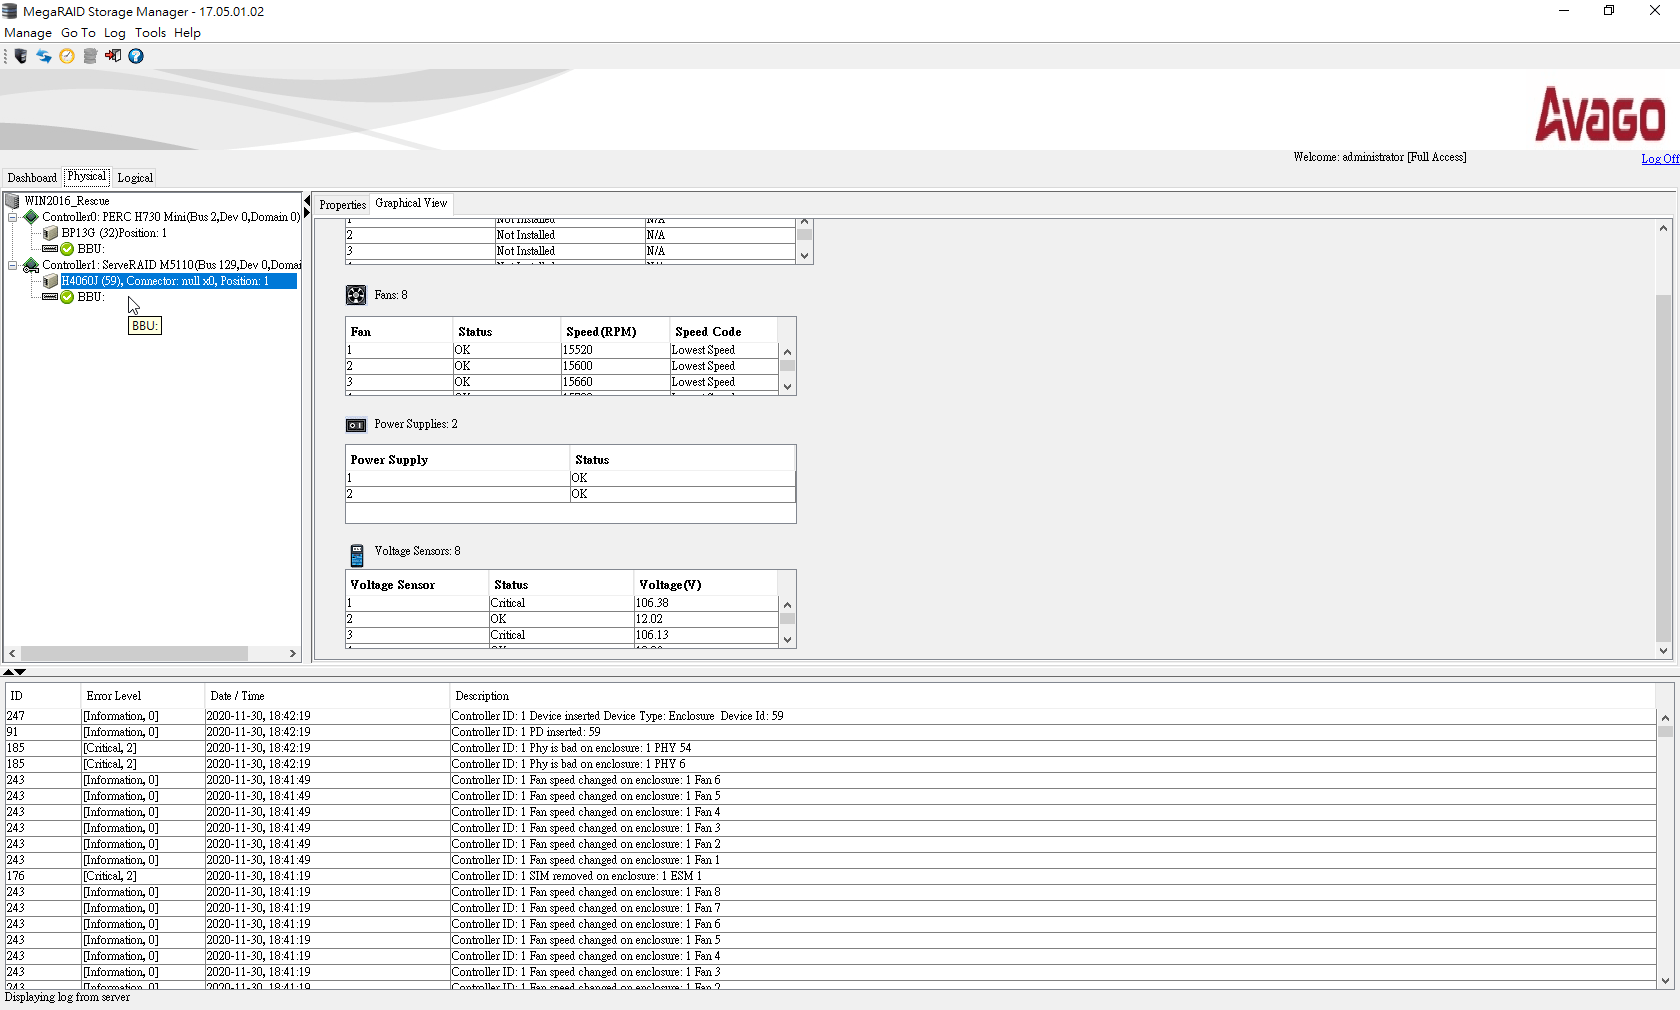Open the Go To menu
This screenshot has height=1010, width=1680.
[78, 33]
